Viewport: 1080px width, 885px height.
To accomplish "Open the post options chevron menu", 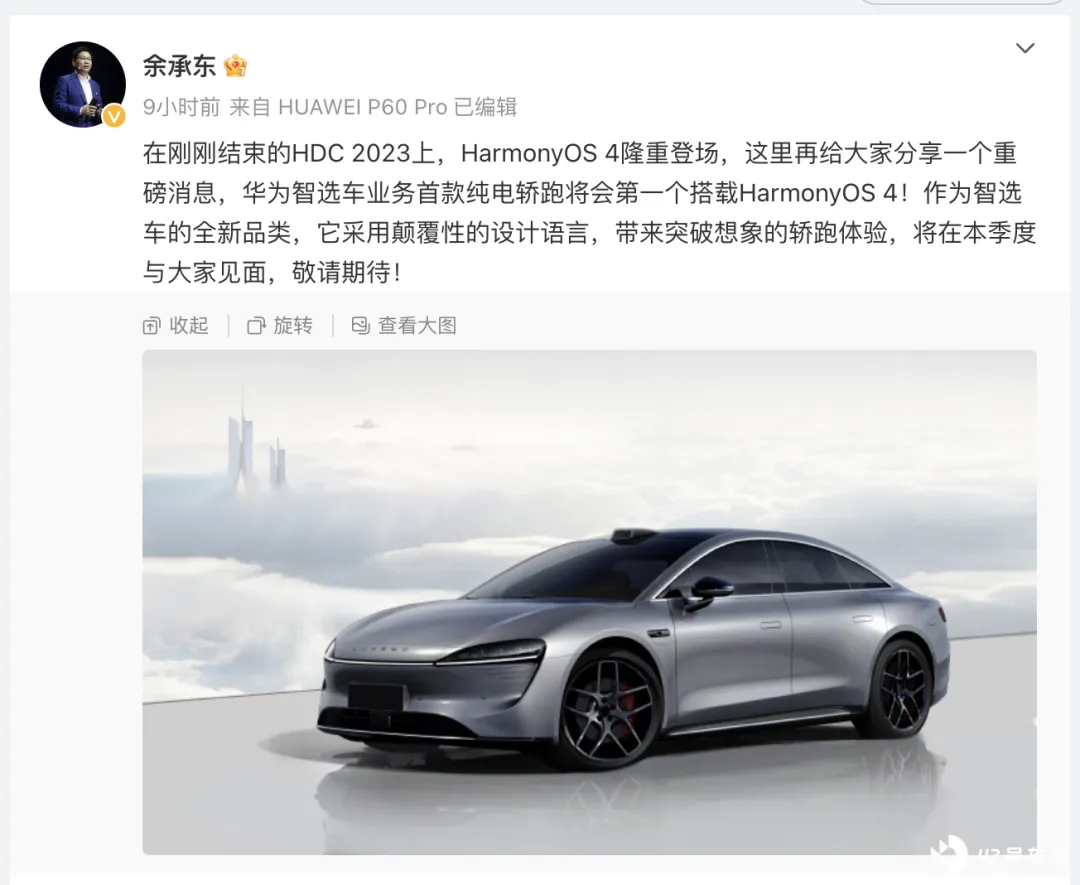I will (x=1025, y=48).
